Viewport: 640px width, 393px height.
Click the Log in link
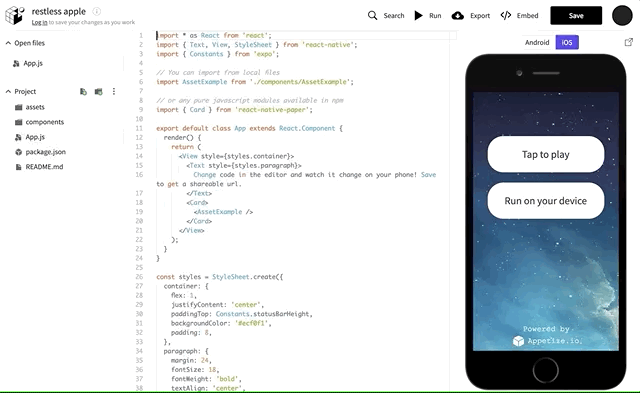point(40,22)
